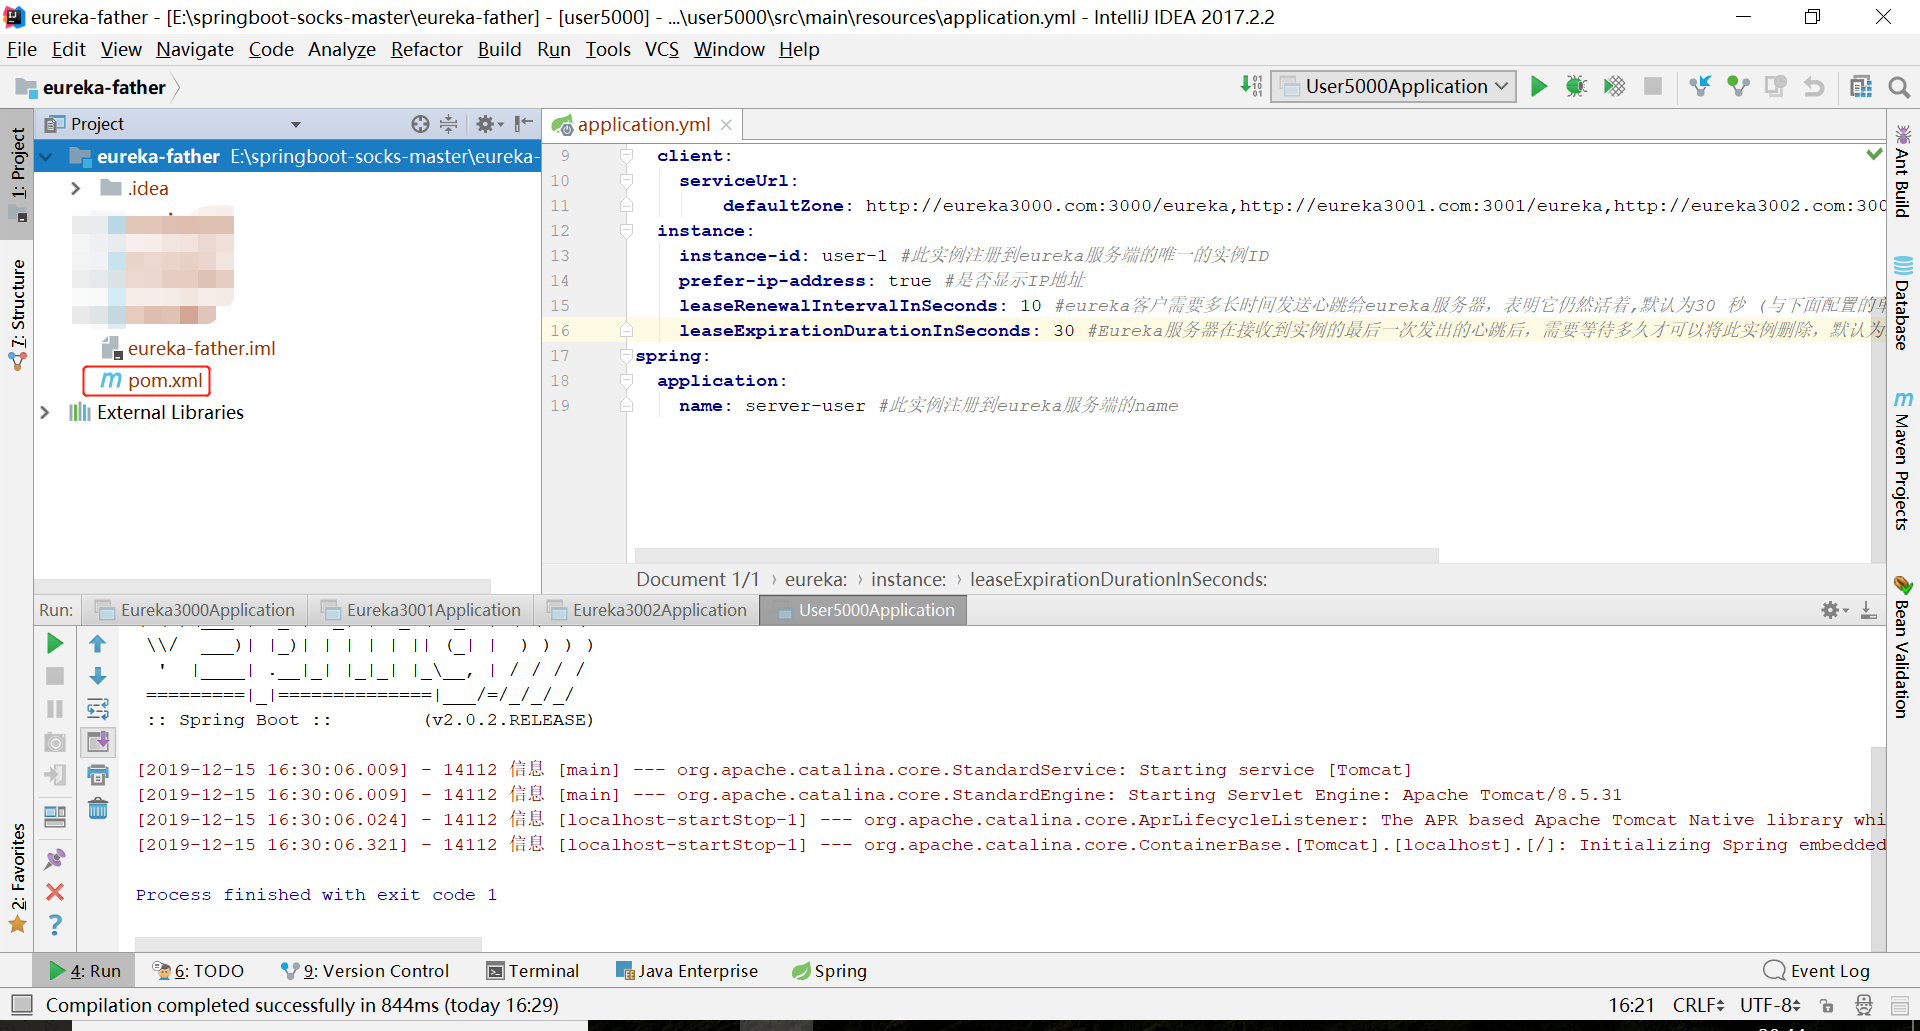
Task: Expand External Libraries node
Action: click(x=45, y=412)
